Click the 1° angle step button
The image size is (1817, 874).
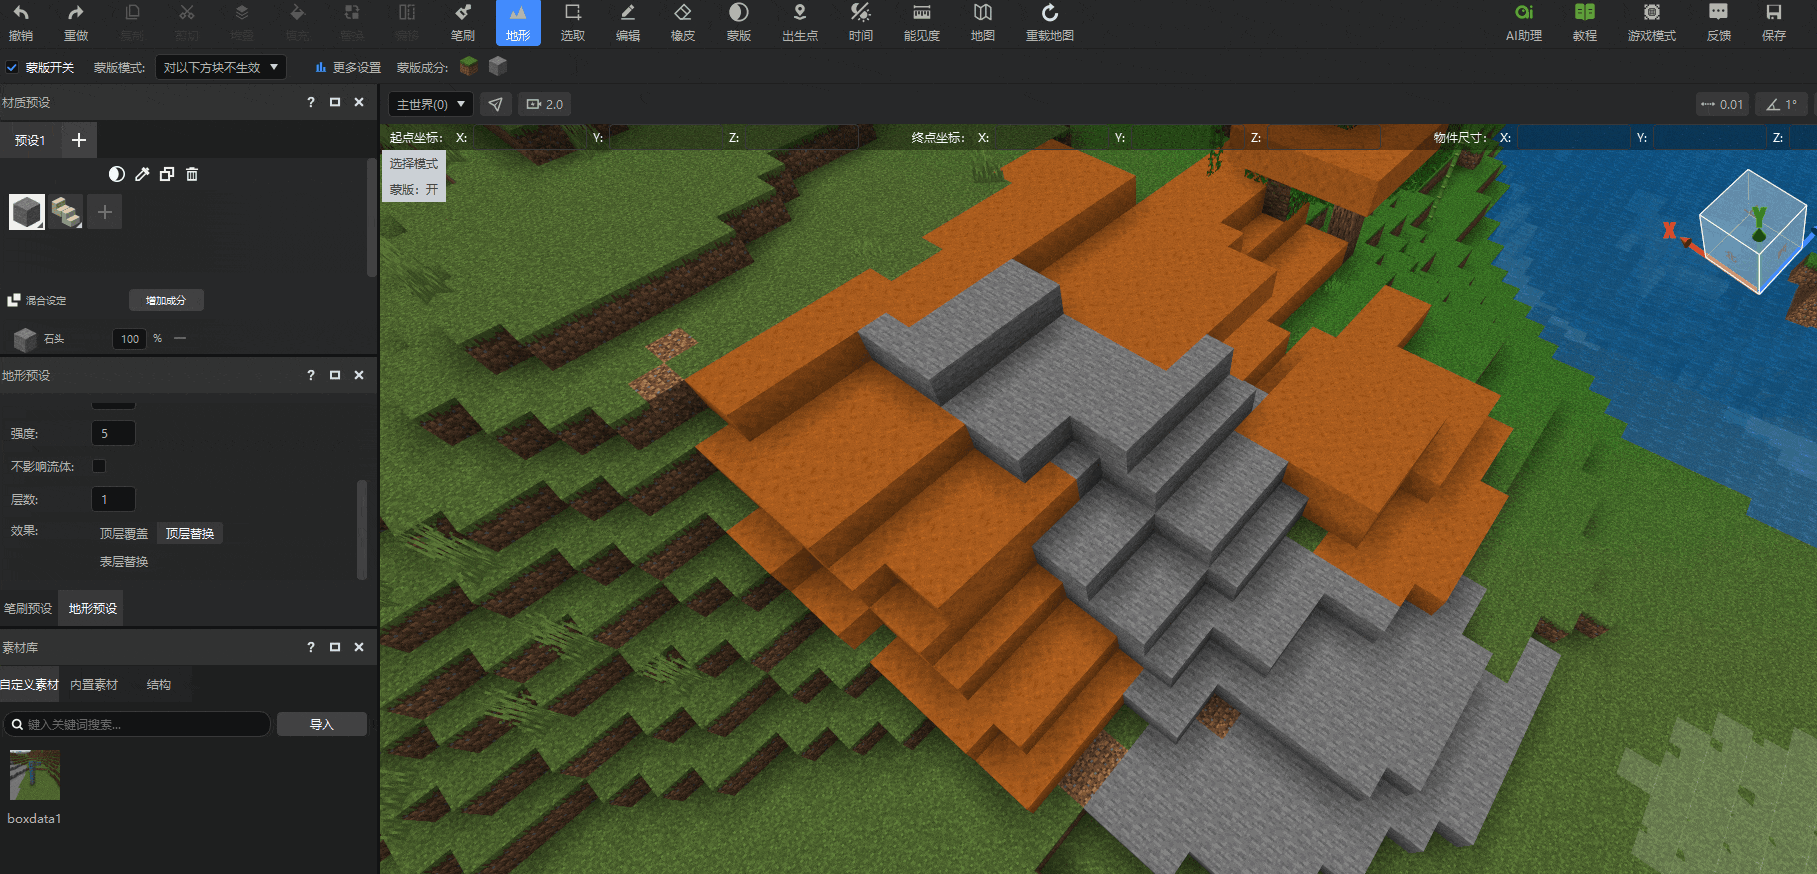click(x=1781, y=104)
